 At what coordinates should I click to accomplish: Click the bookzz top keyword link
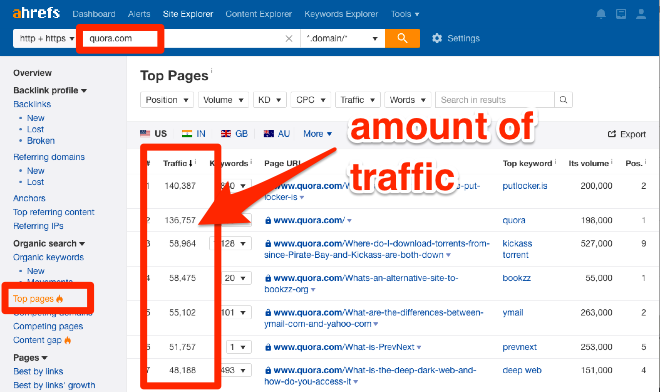tap(516, 278)
